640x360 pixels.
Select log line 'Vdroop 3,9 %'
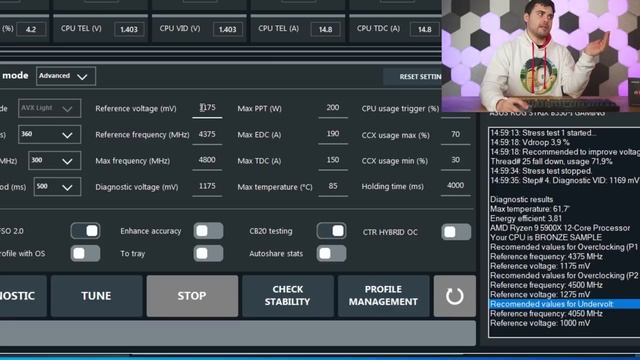[x=530, y=142]
